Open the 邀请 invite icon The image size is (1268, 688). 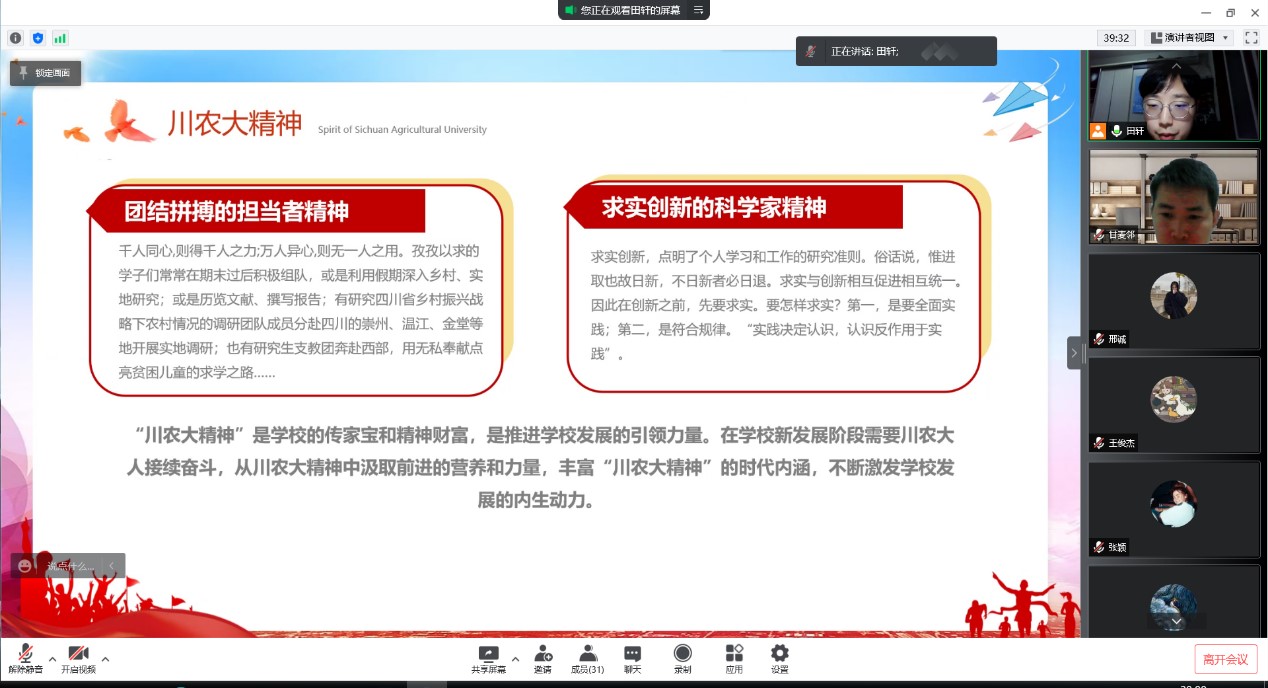pyautogui.click(x=543, y=658)
